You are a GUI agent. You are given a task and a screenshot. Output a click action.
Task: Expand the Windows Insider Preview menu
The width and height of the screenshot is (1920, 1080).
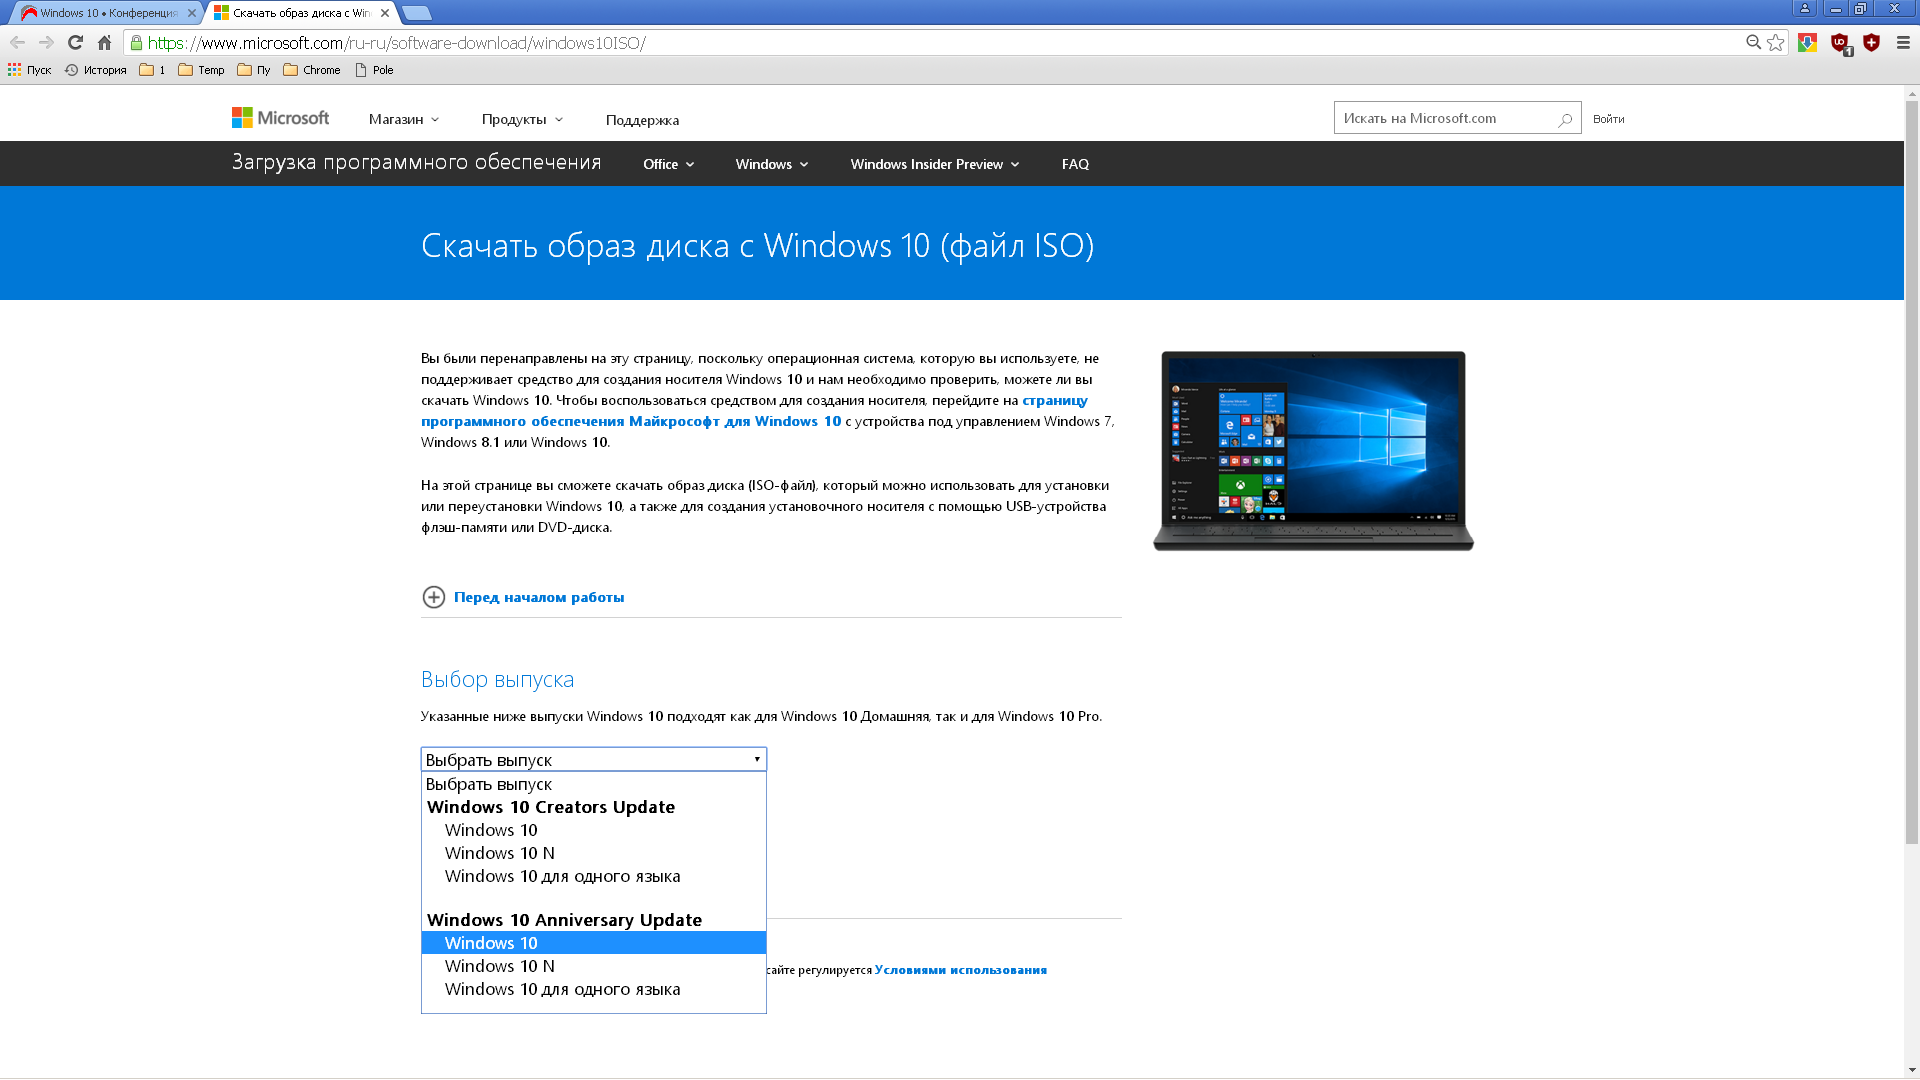click(x=934, y=164)
